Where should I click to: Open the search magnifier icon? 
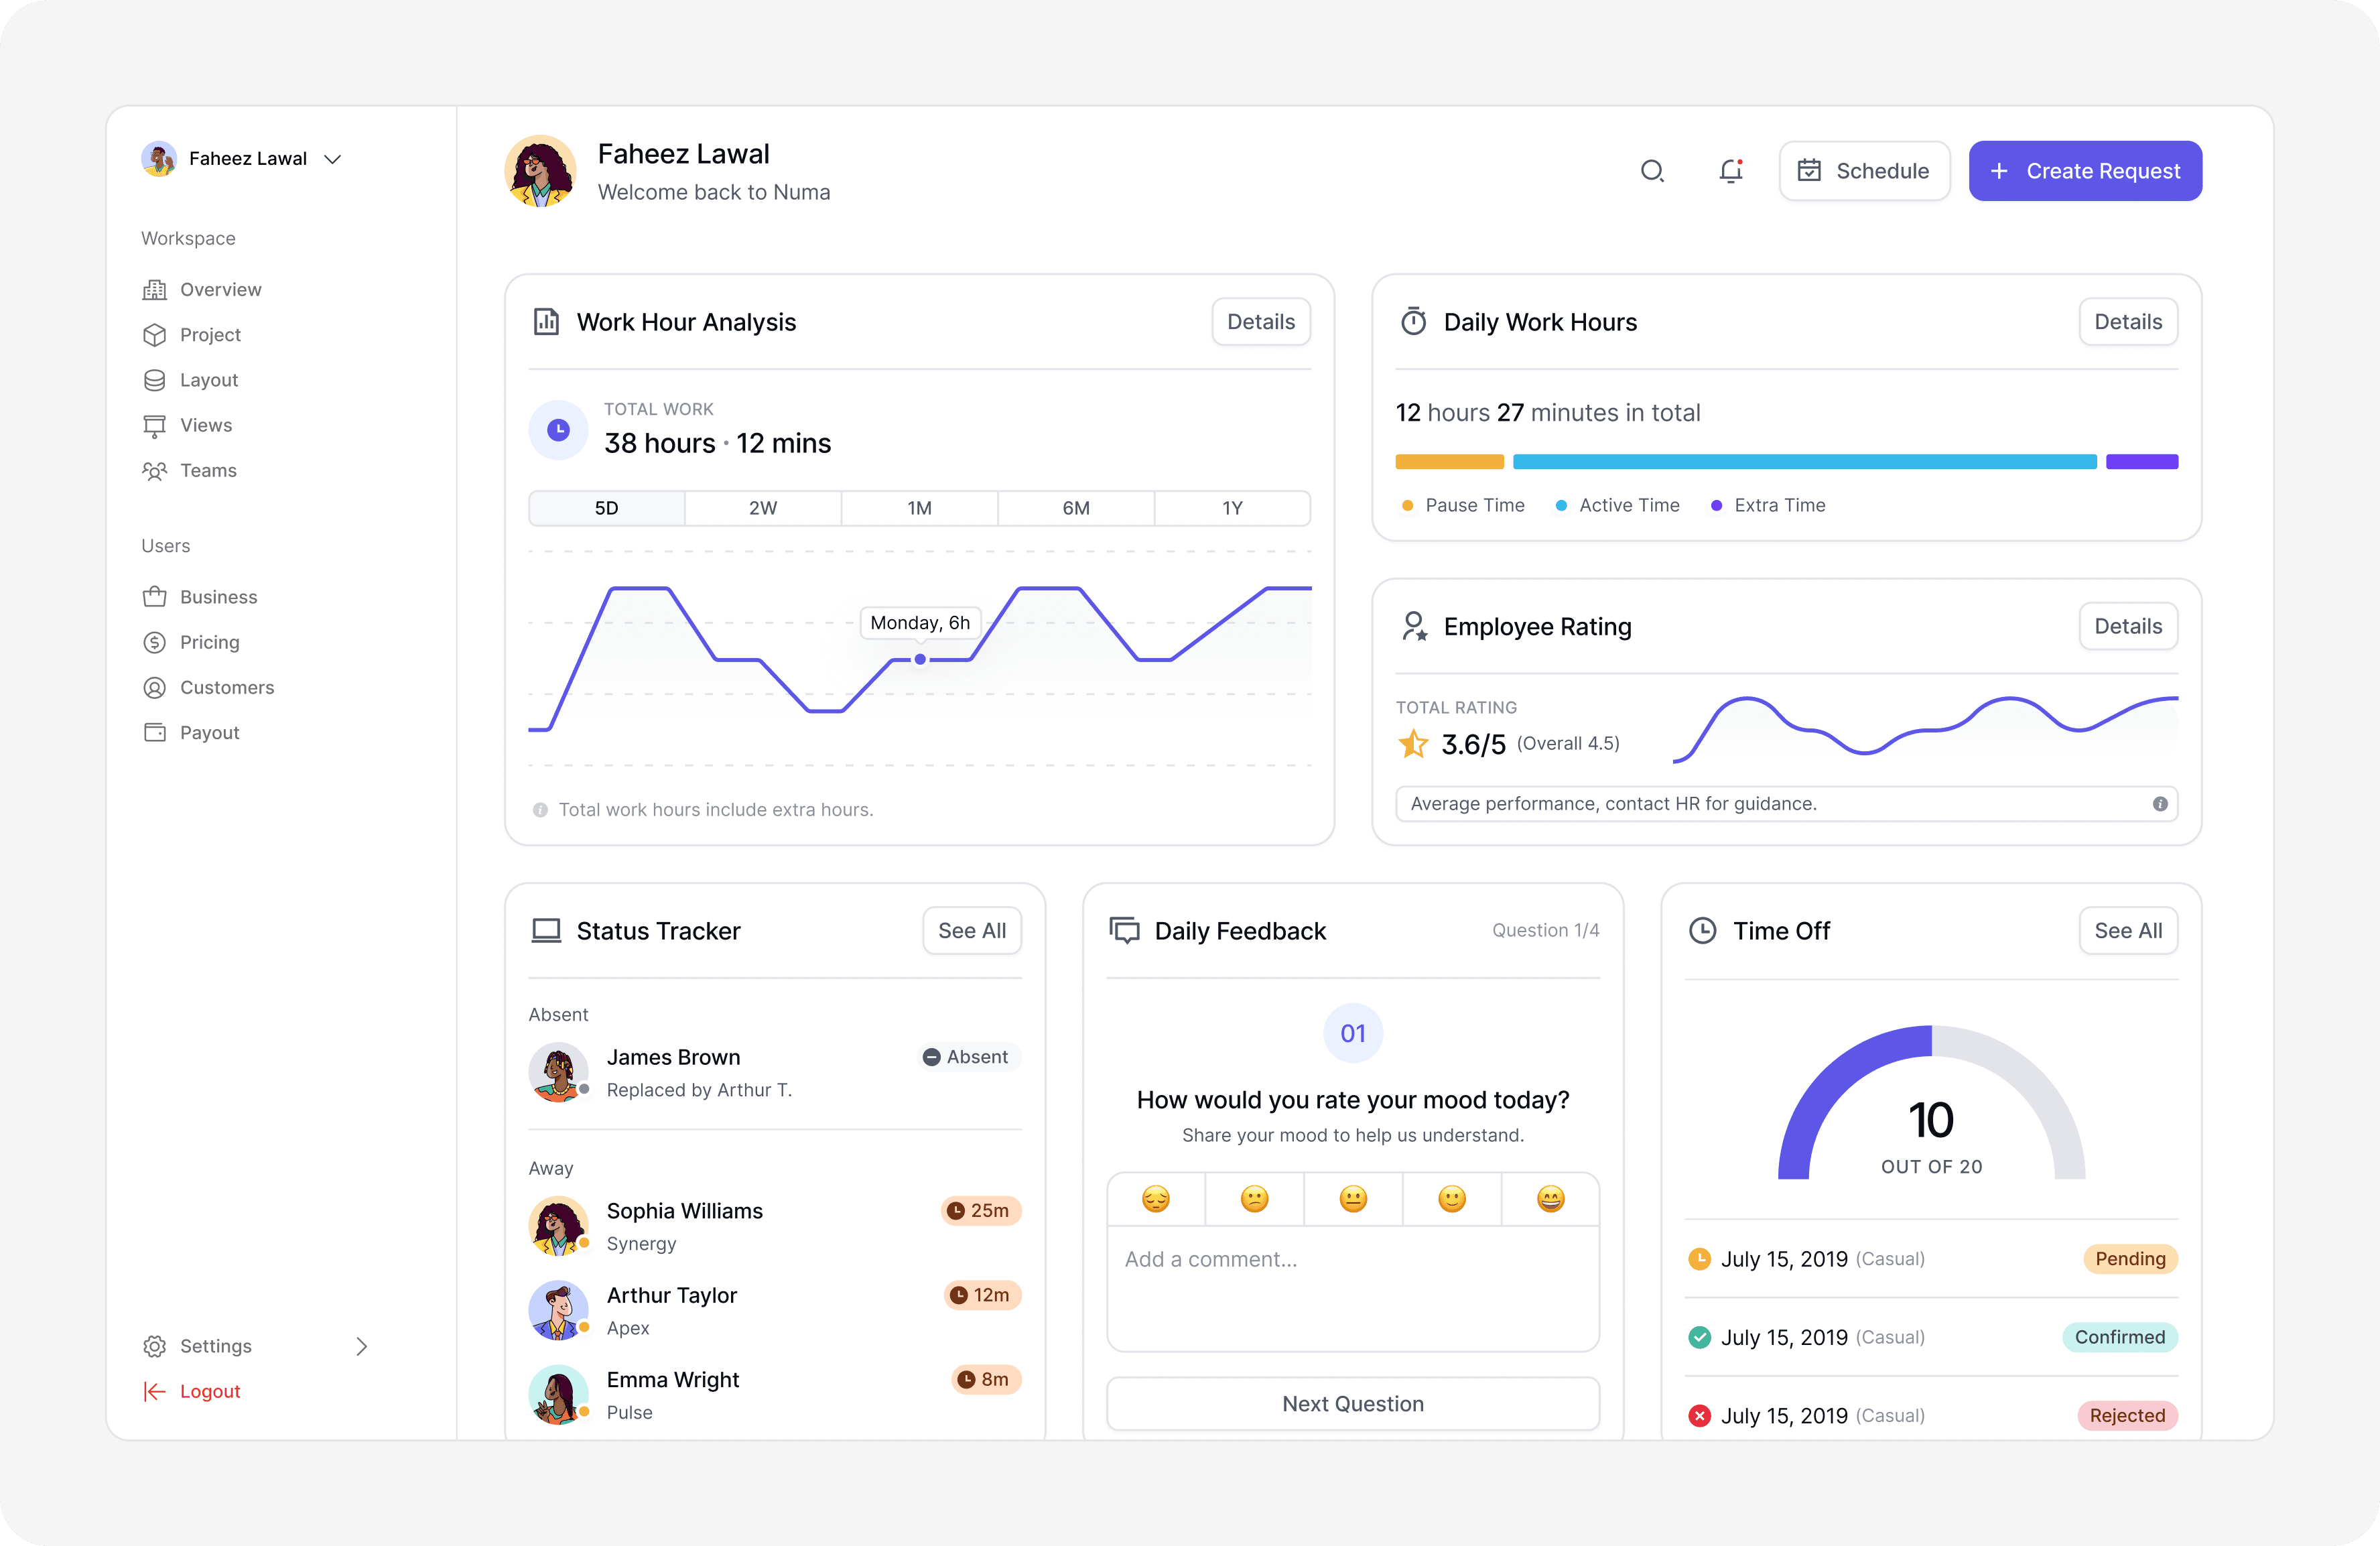coord(1652,171)
